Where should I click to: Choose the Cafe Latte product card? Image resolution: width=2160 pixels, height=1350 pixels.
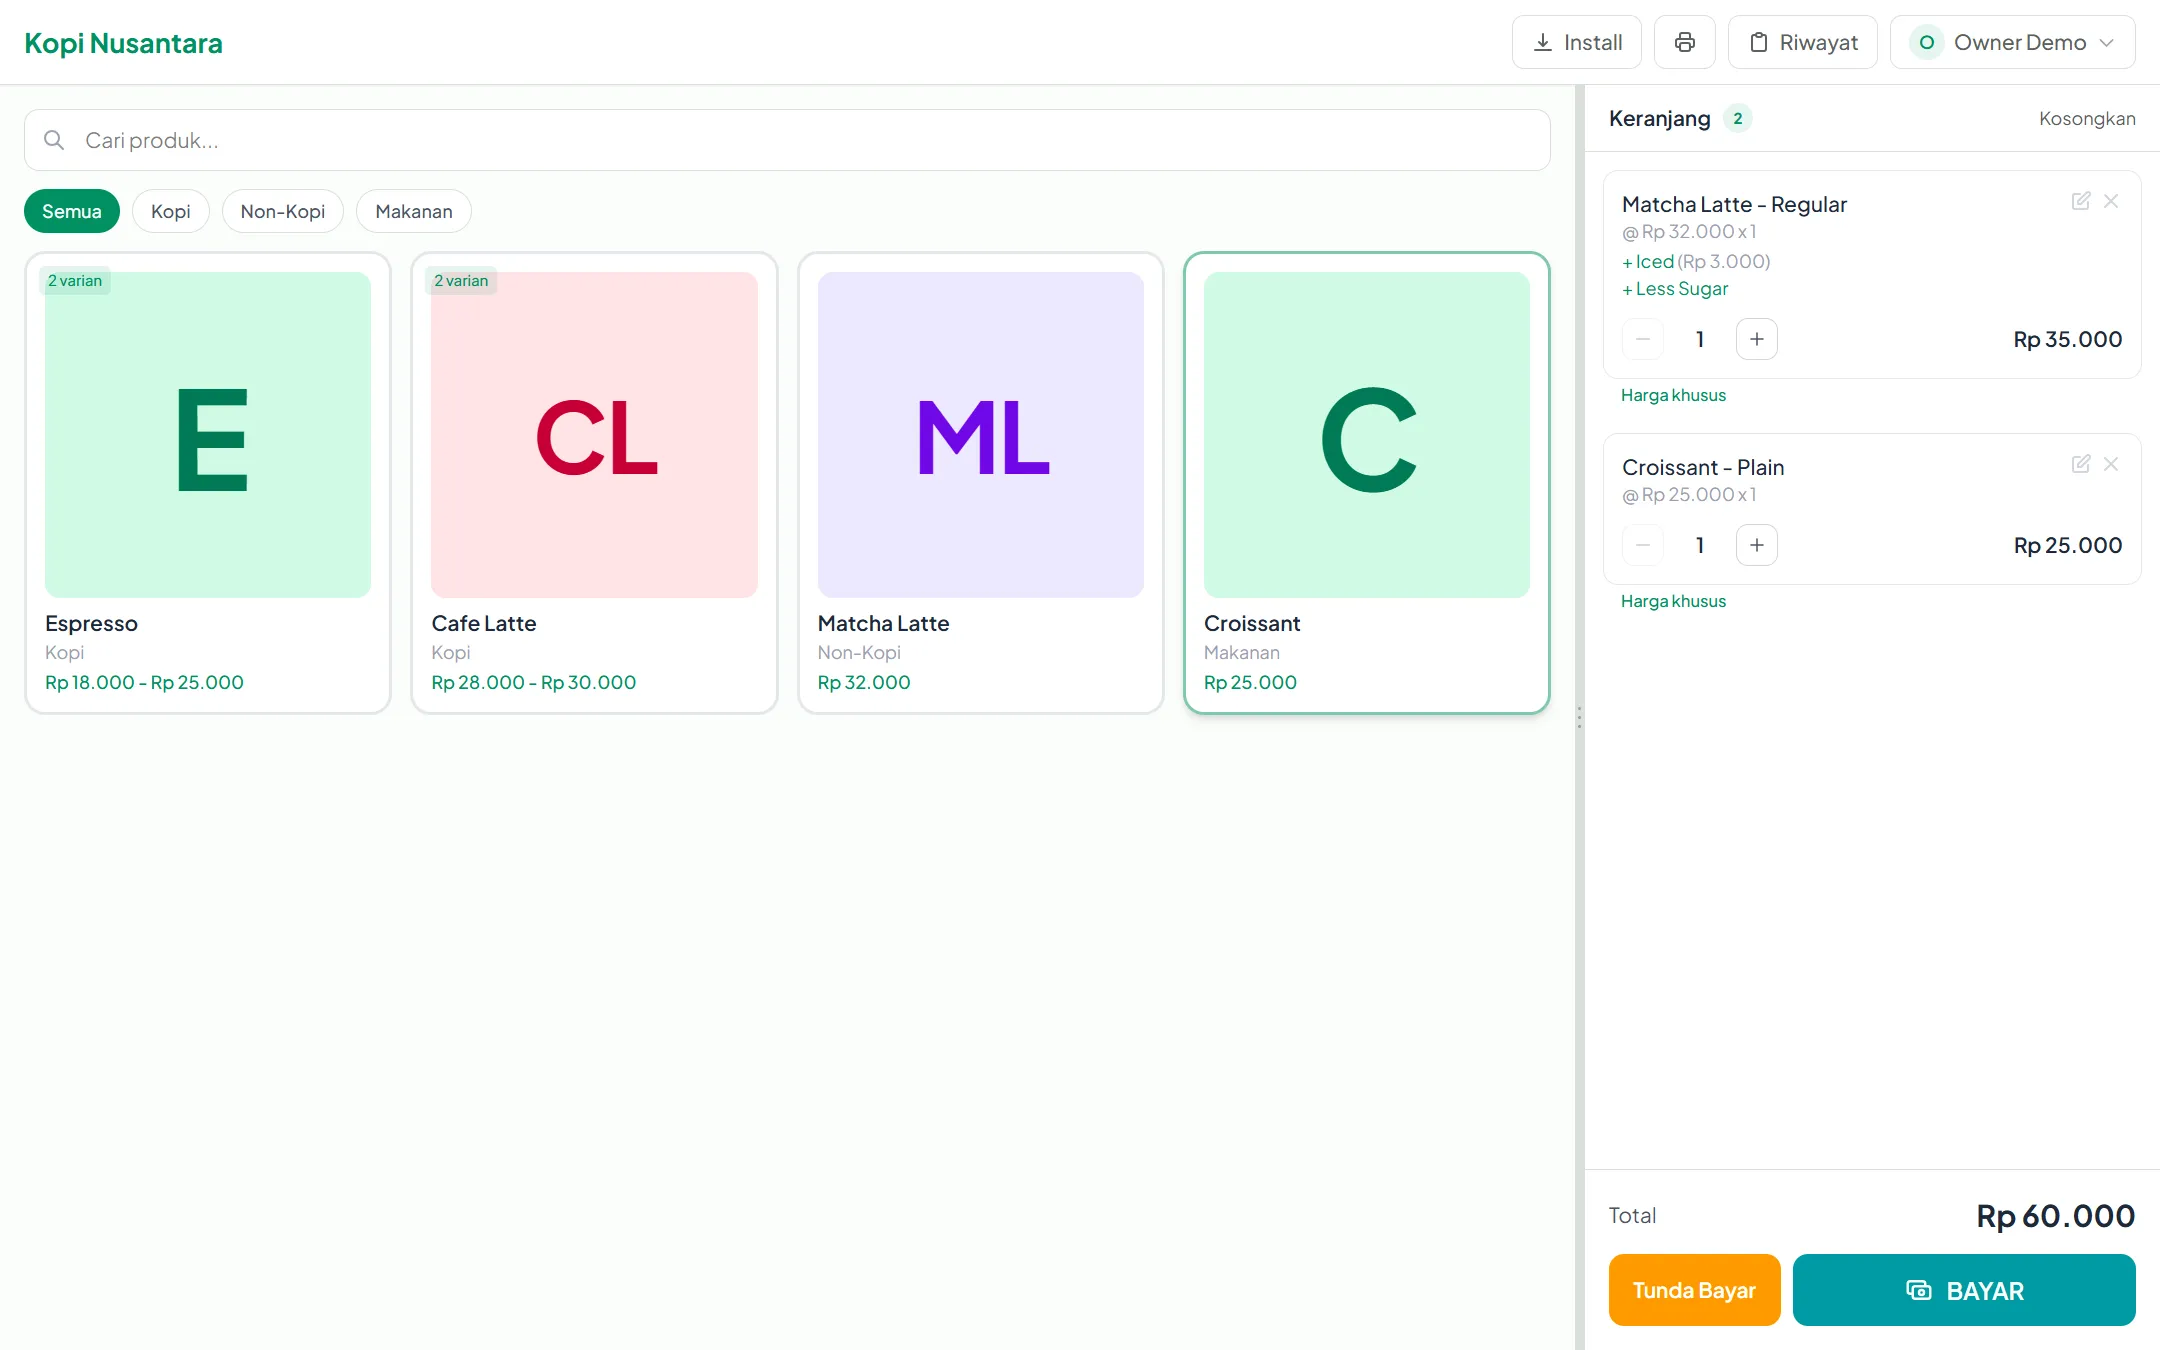coord(594,483)
